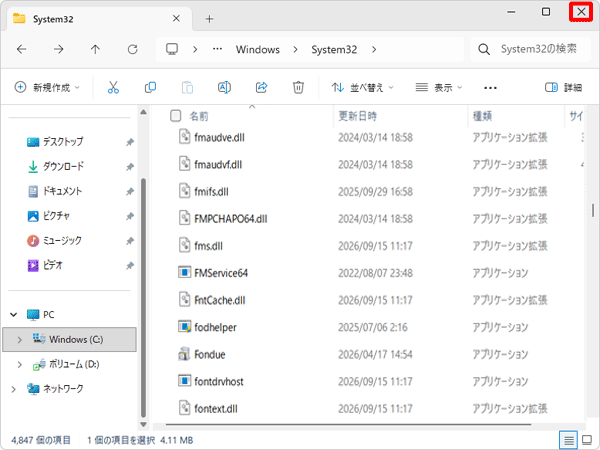Viewport: 600px width, 450px height.
Task: Open ドキュメント in navigation pane
Action: [x=62, y=191]
